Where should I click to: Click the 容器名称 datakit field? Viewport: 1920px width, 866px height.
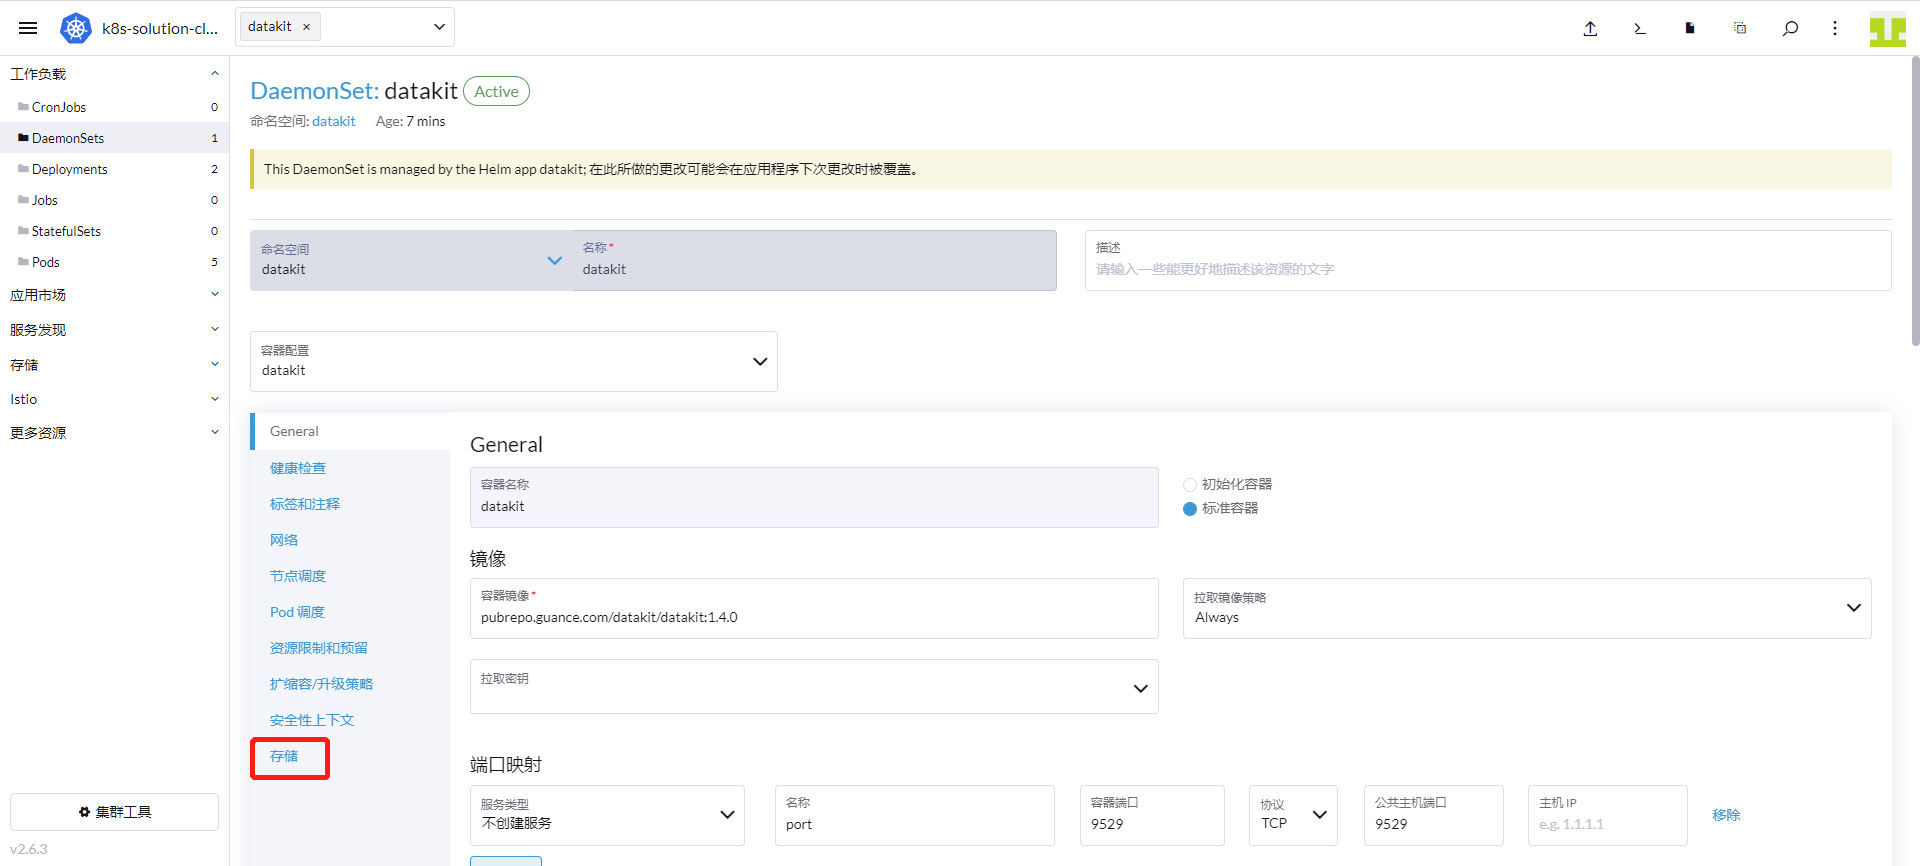point(814,497)
